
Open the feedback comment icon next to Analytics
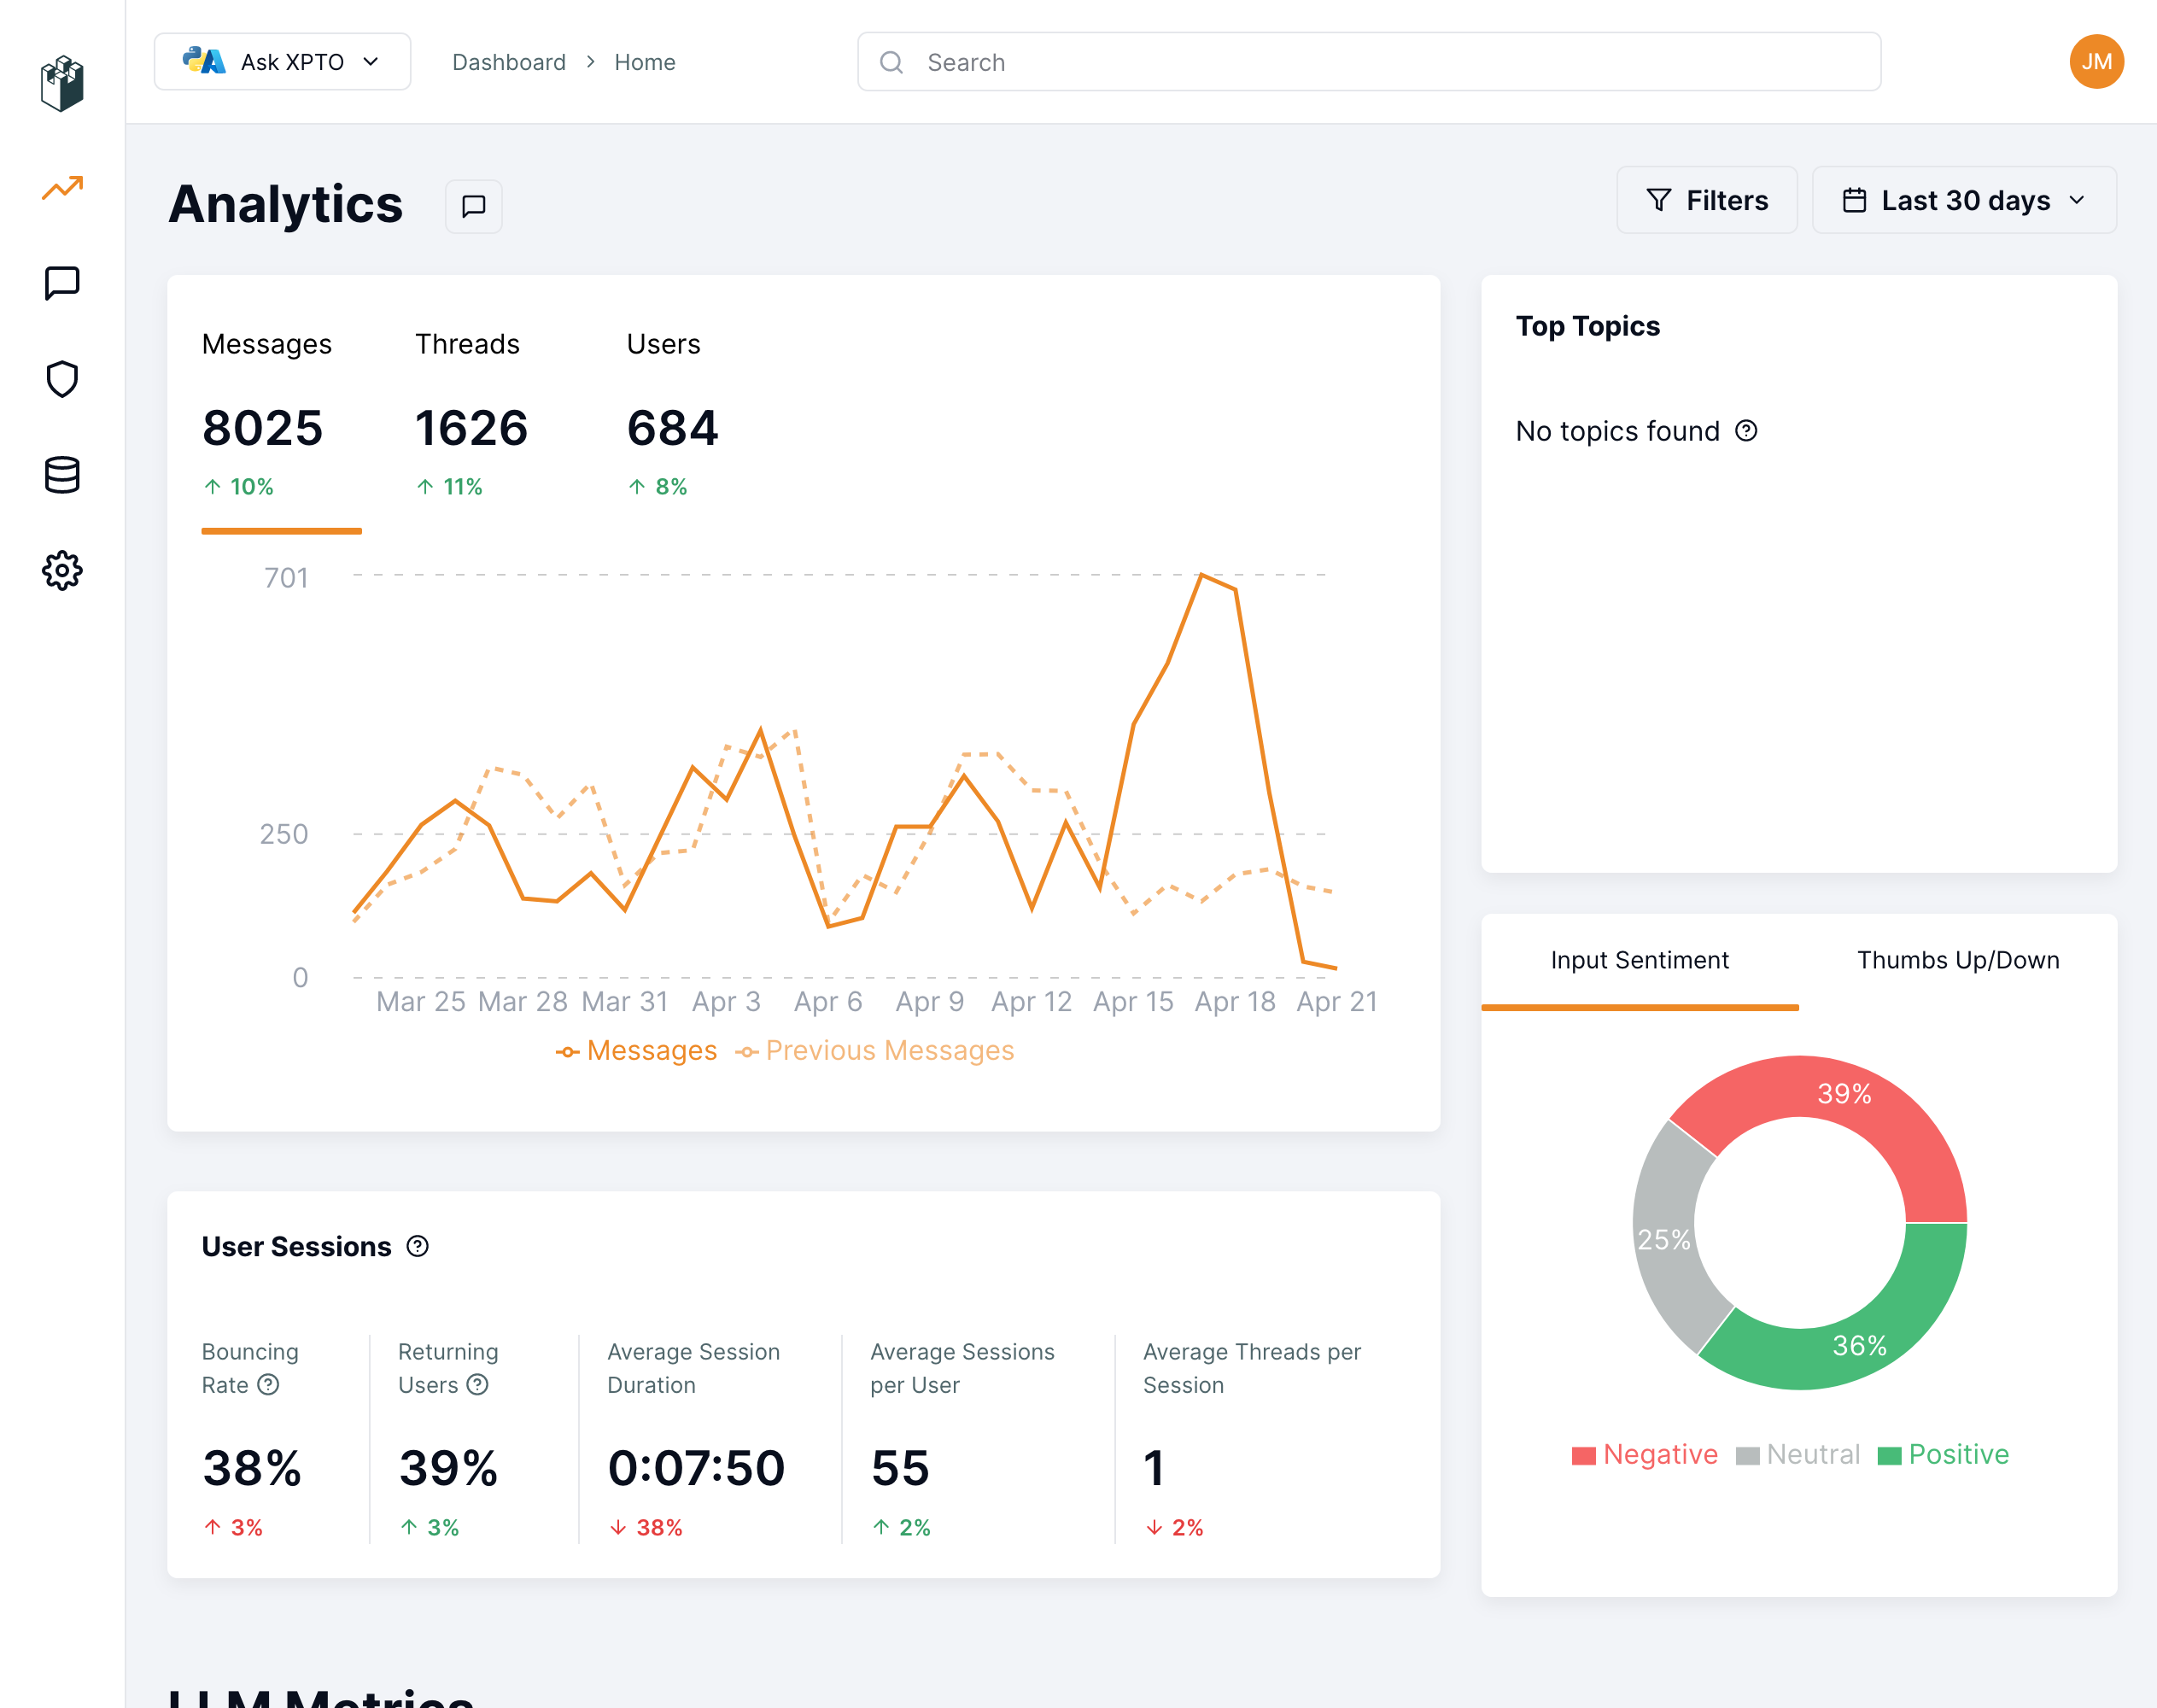pyautogui.click(x=473, y=206)
